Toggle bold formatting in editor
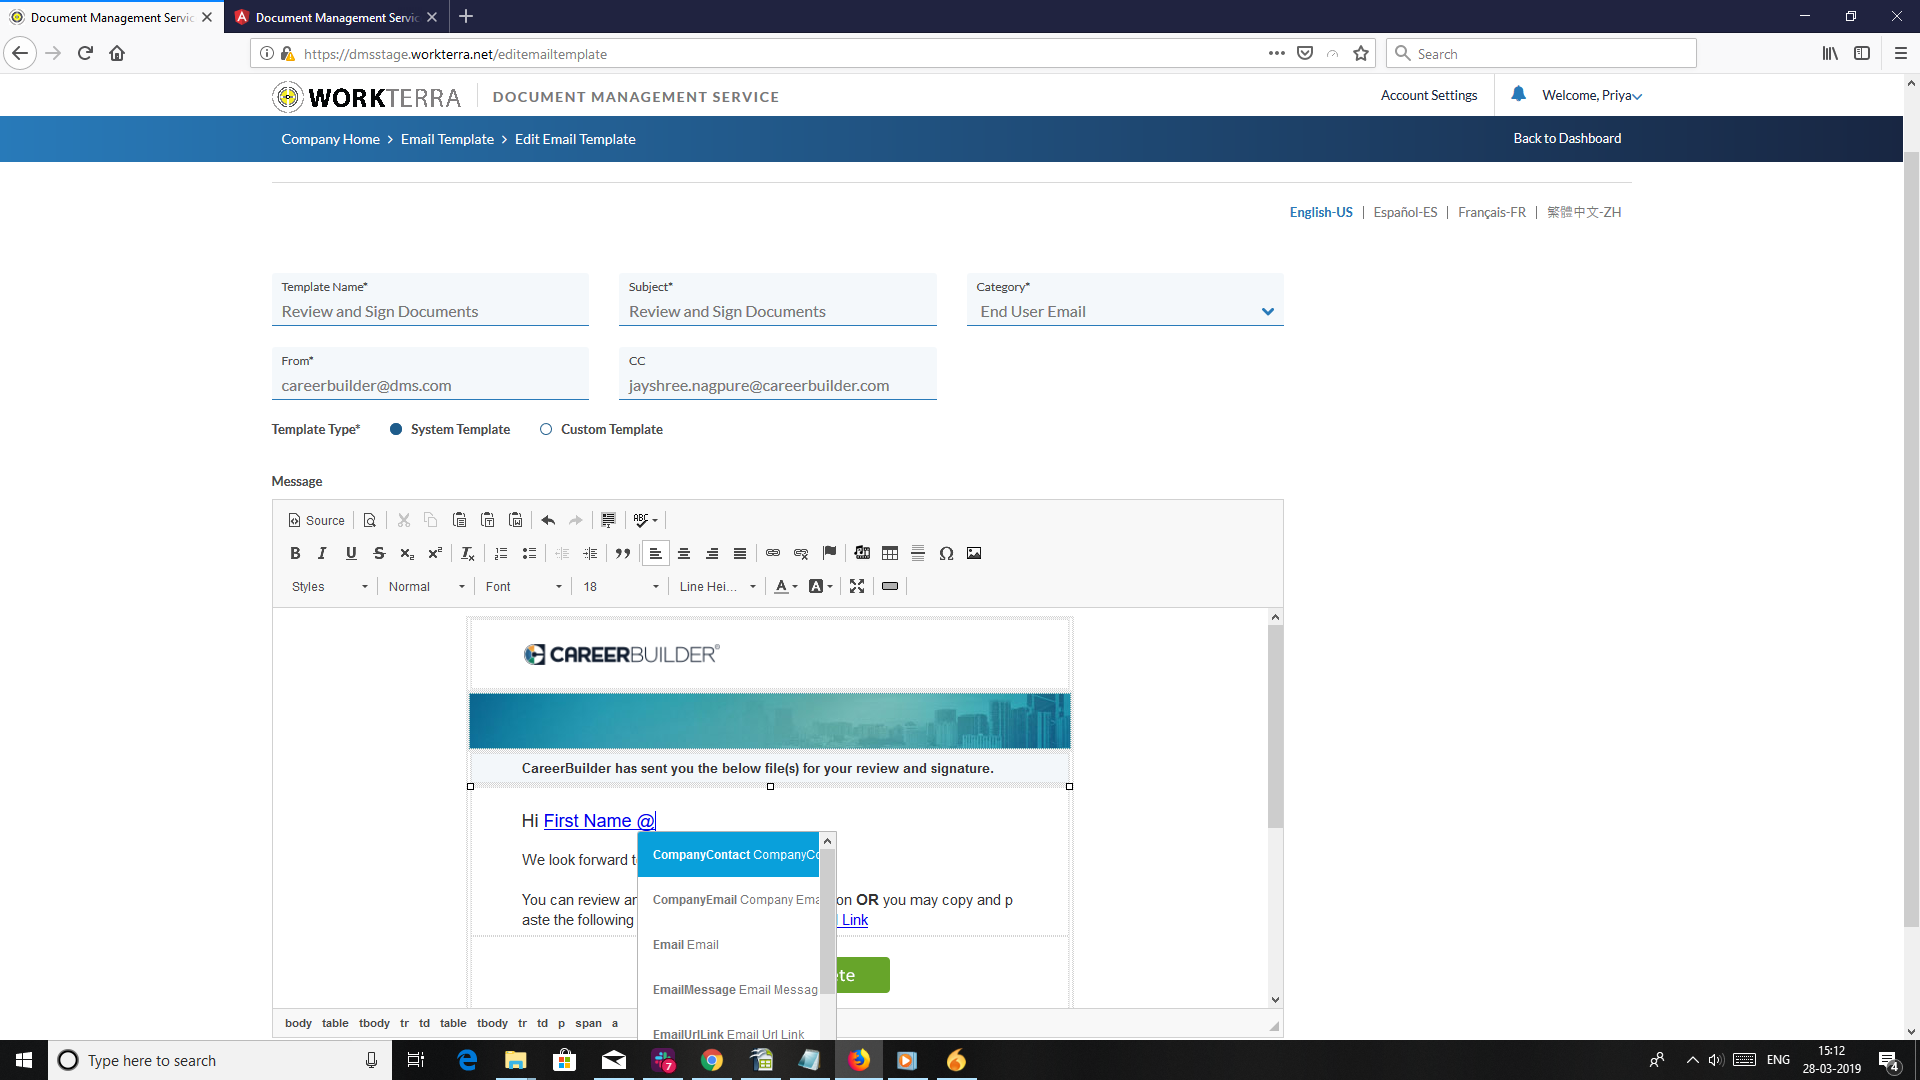 pos(295,553)
